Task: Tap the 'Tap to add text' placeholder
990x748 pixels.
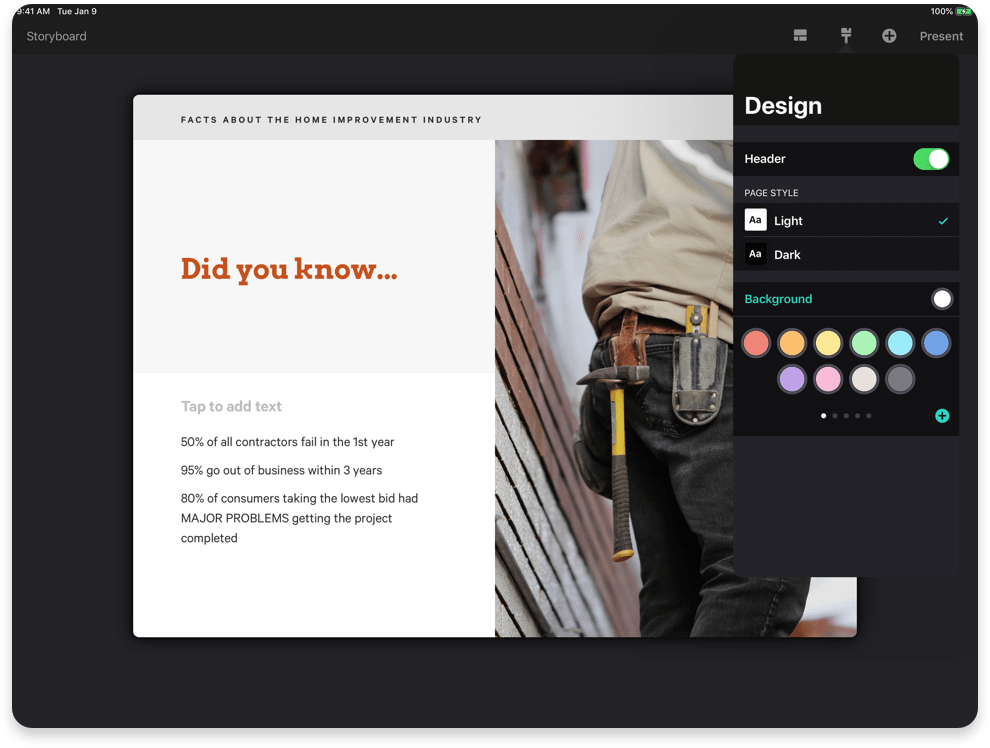Action: pyautogui.click(x=231, y=407)
